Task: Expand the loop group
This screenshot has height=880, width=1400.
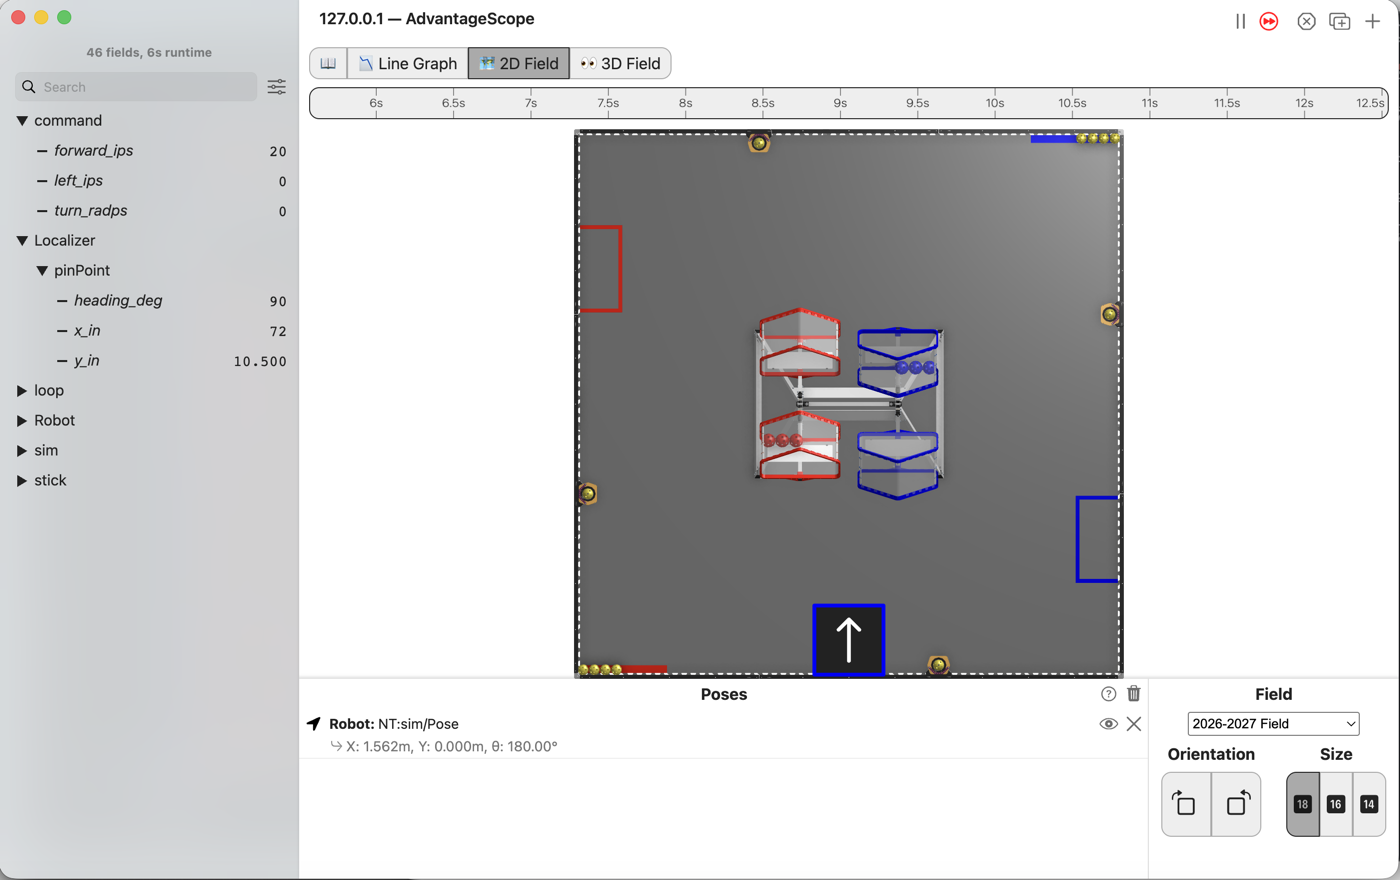Action: pos(22,391)
